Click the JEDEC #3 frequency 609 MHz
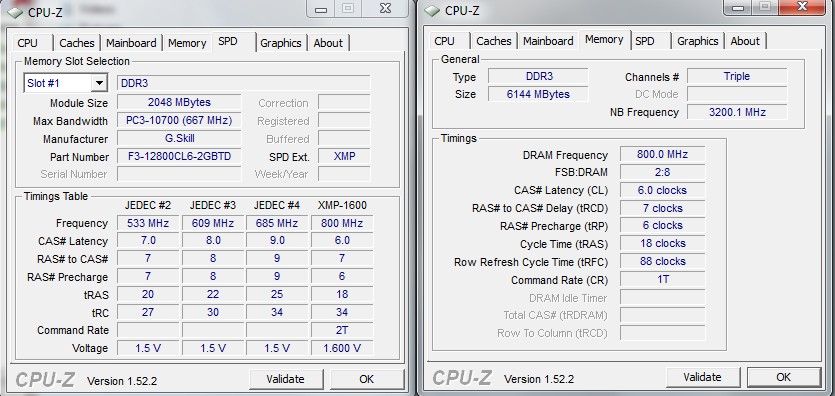Screen dimensions: 835x396 point(212,223)
